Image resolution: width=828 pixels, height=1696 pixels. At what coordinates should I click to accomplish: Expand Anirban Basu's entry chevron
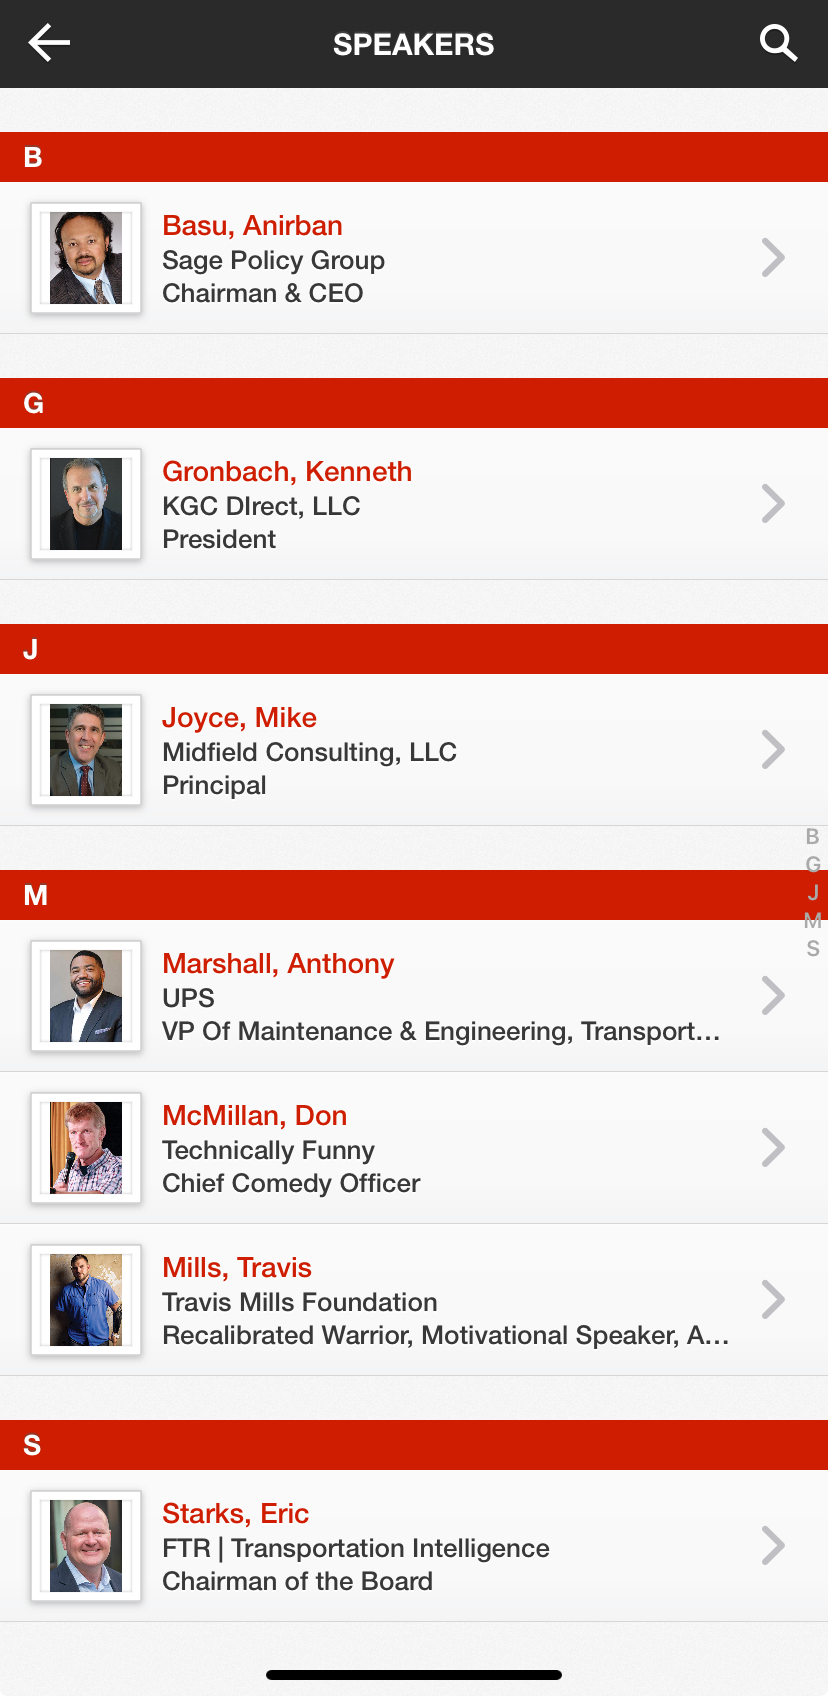click(x=772, y=258)
